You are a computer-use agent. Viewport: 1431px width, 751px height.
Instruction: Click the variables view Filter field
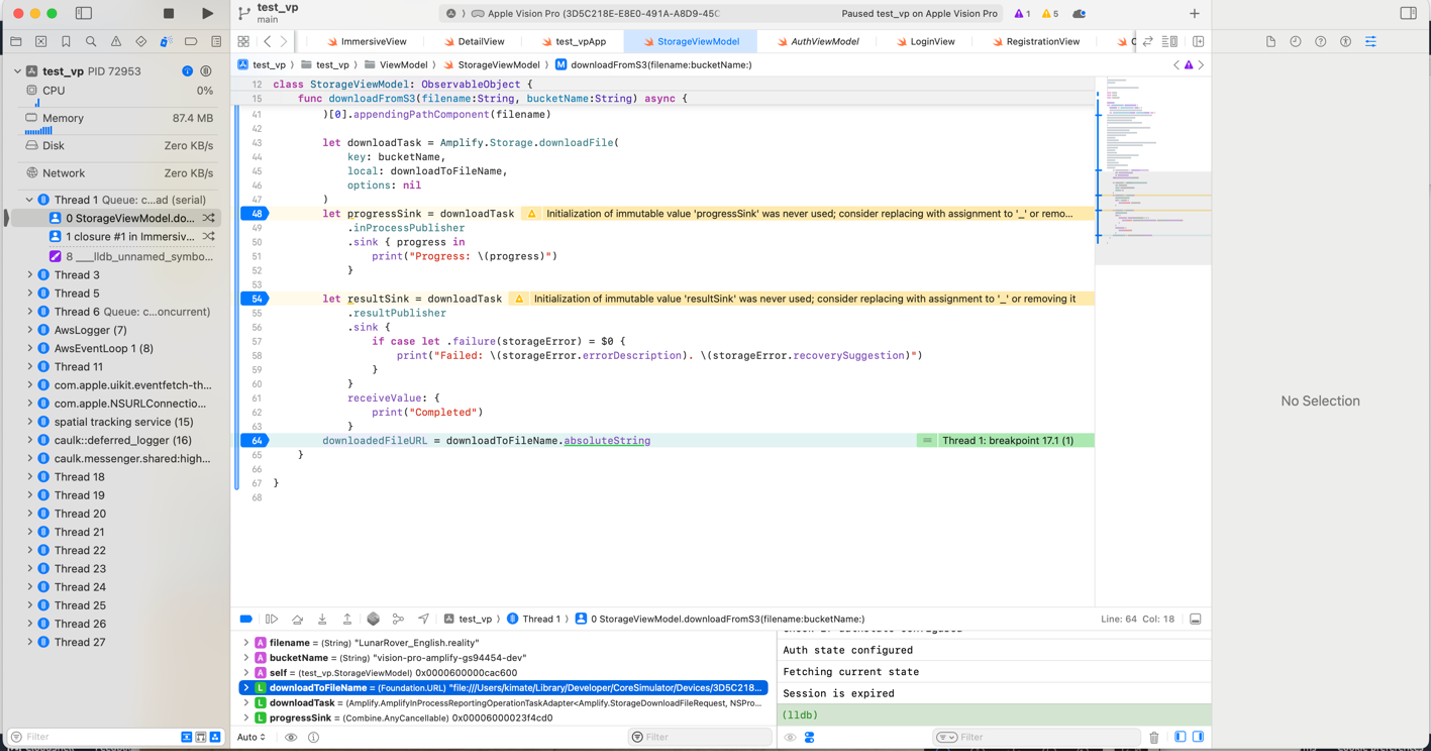[700, 737]
